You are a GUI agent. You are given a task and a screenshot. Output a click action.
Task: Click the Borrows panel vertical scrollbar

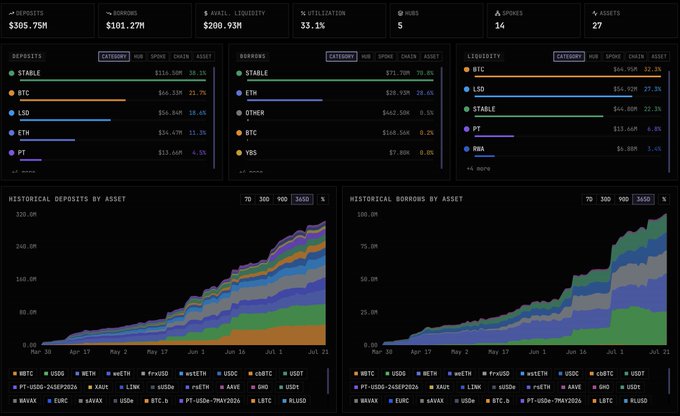[x=441, y=118]
